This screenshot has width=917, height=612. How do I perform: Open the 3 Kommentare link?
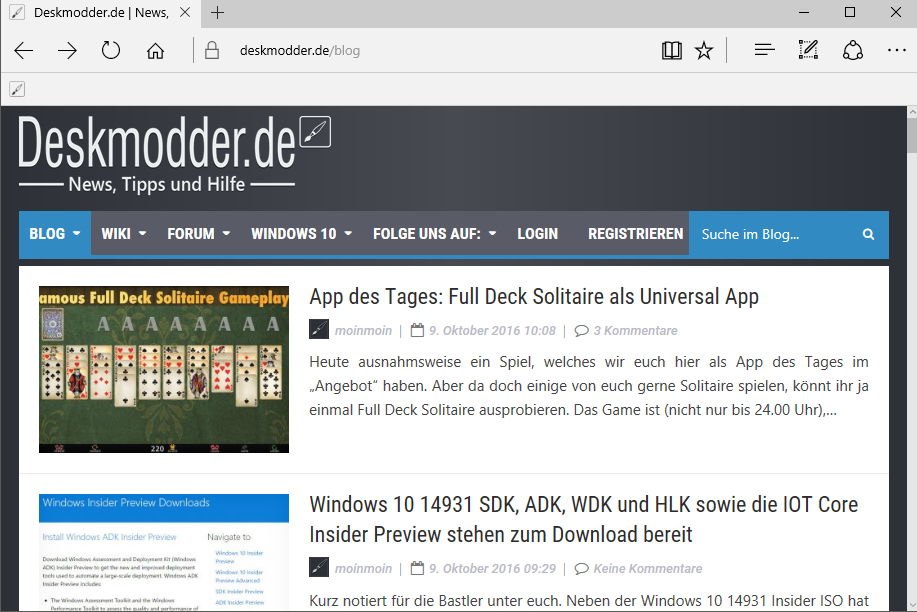click(x=635, y=331)
